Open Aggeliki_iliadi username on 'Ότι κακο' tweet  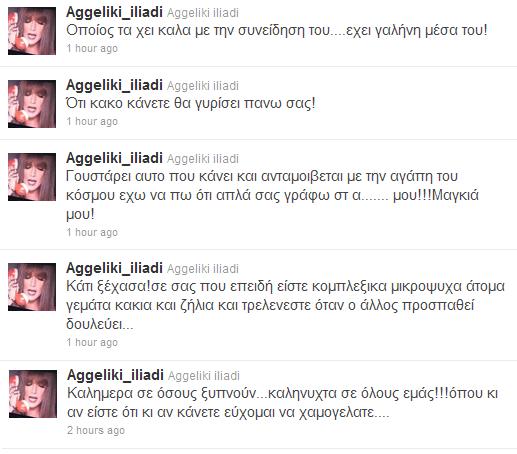[114, 86]
